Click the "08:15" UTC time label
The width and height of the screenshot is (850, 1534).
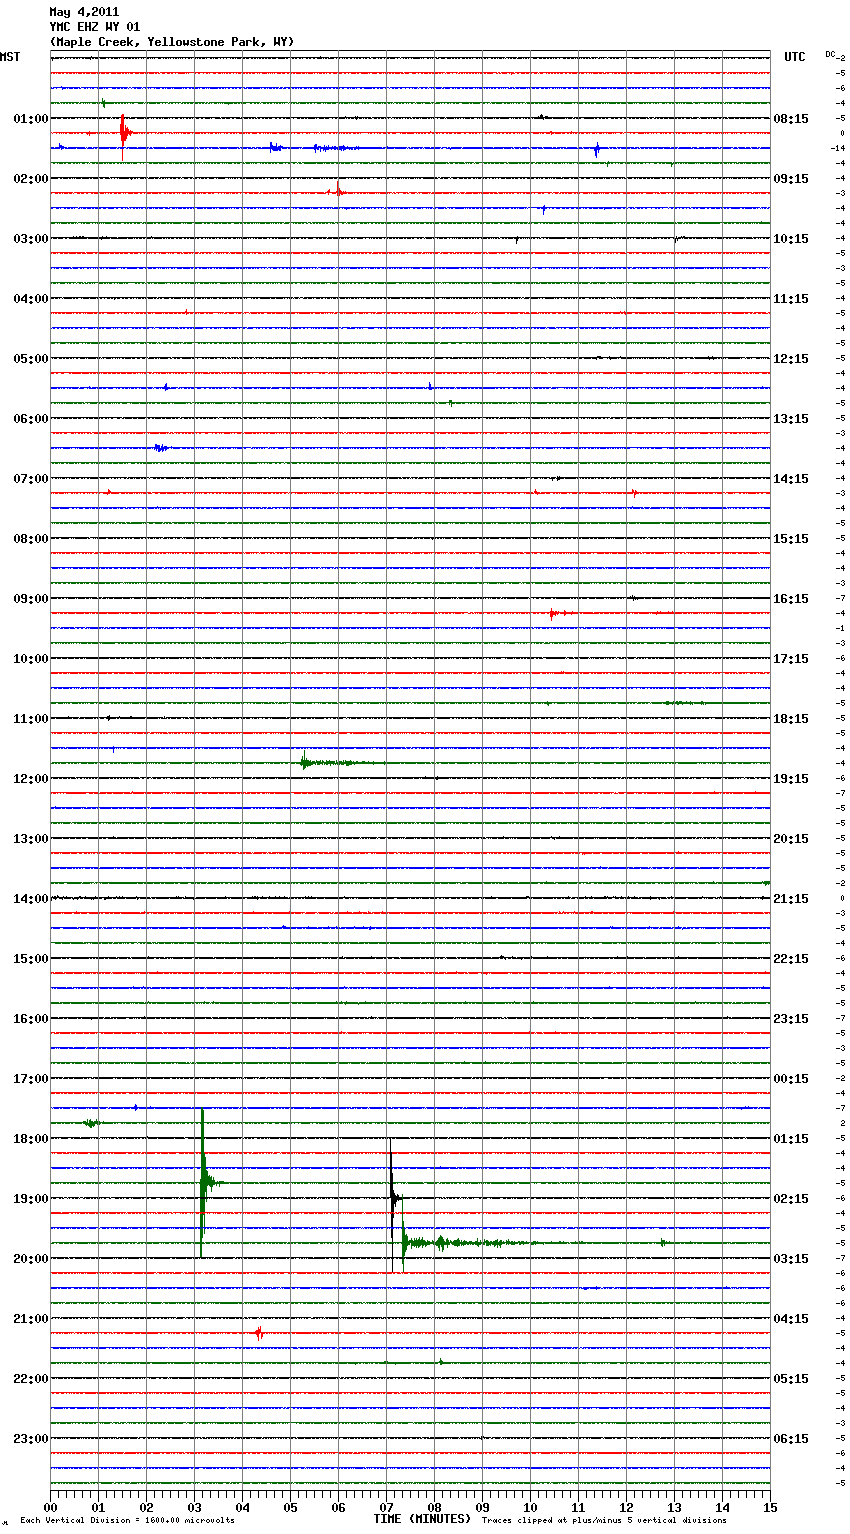[791, 119]
